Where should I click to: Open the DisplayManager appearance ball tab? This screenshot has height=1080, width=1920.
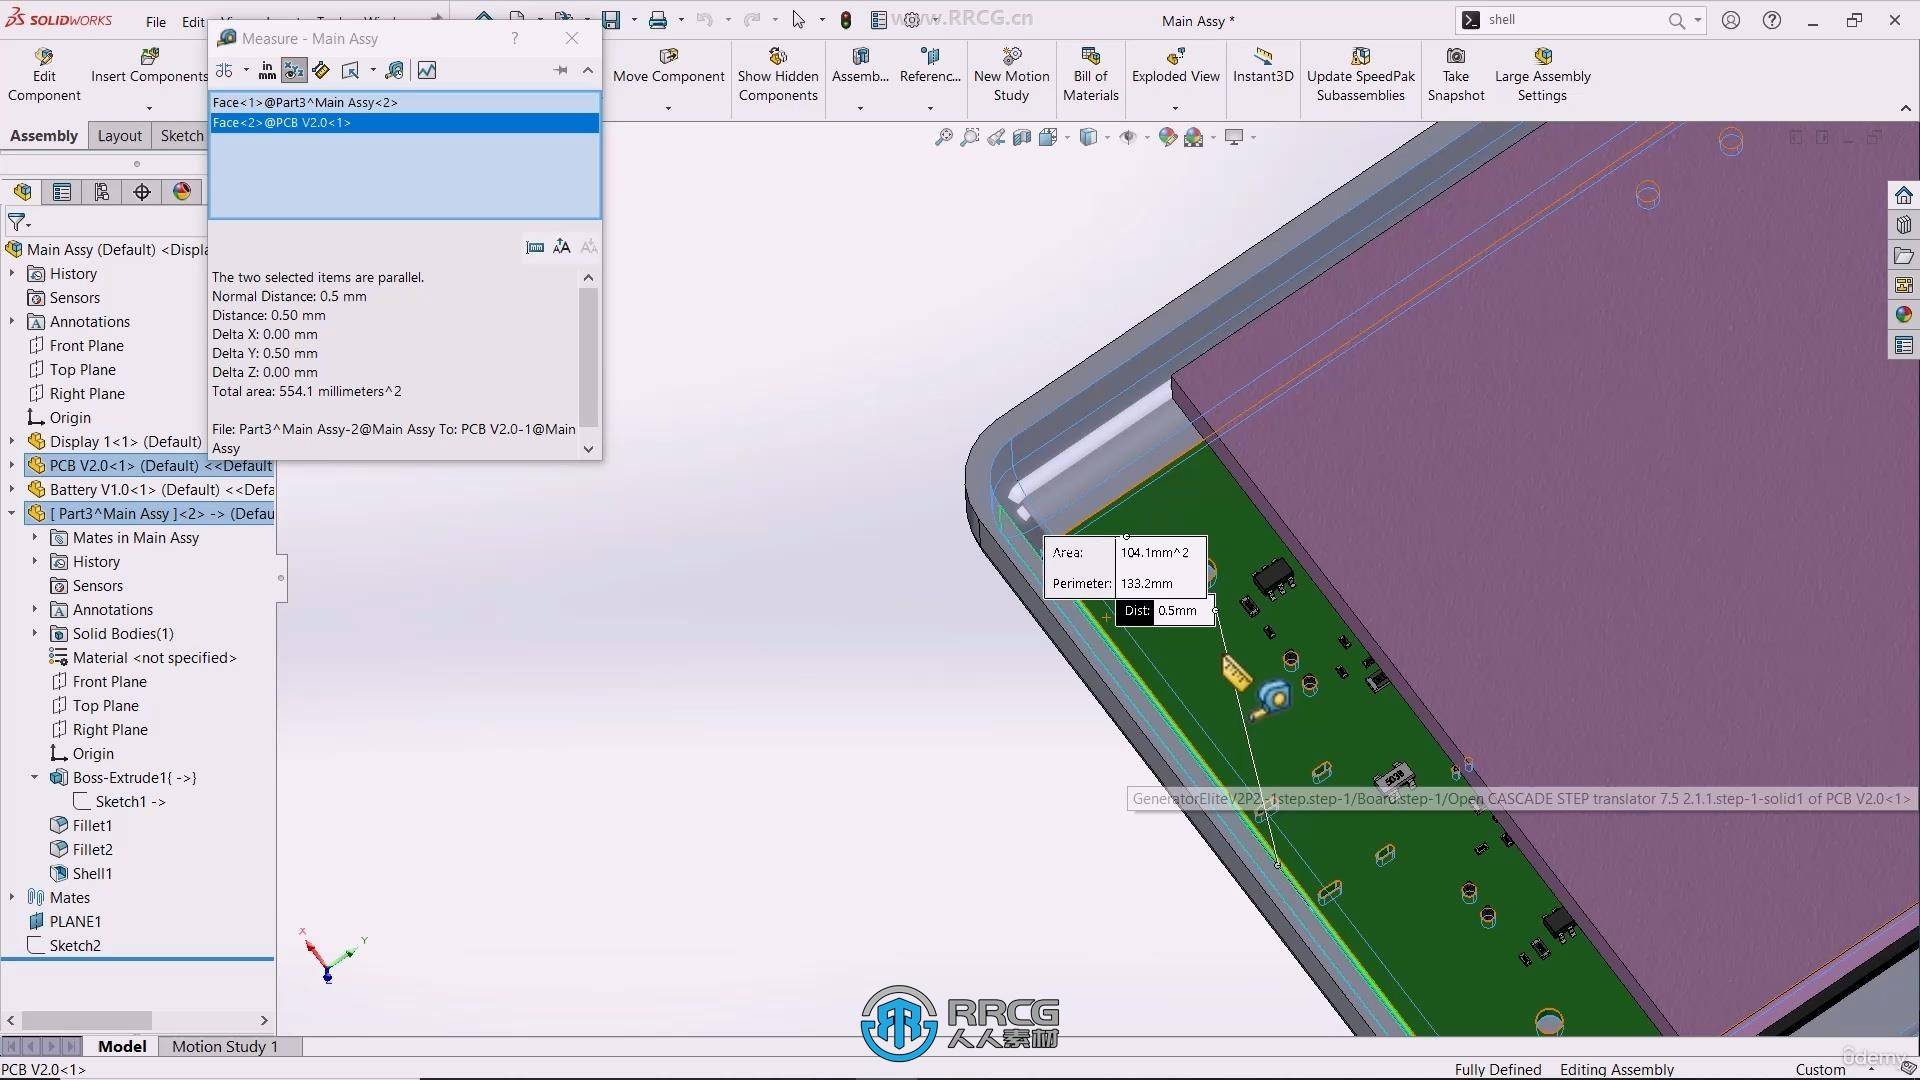182,192
